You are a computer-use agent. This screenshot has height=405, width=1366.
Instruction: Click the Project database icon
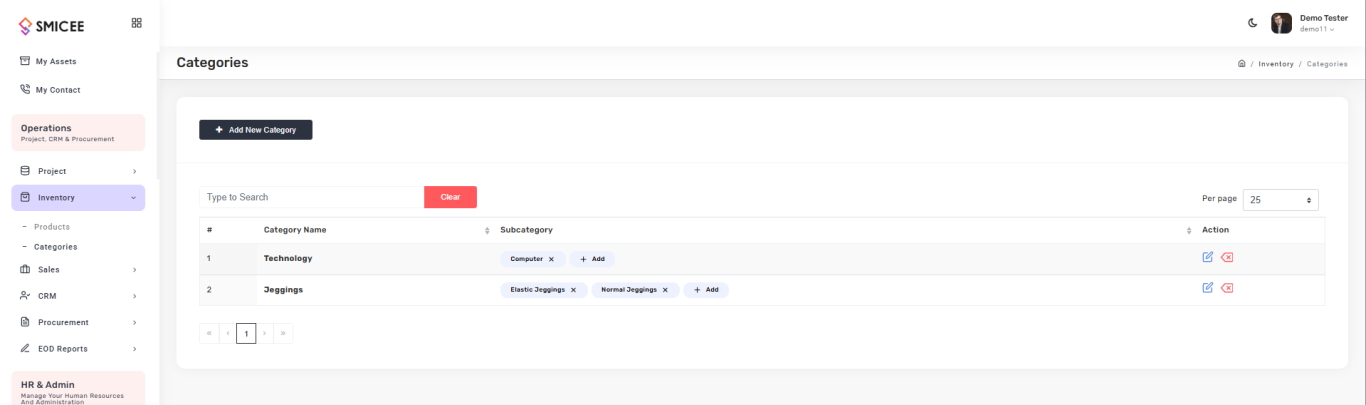26,171
